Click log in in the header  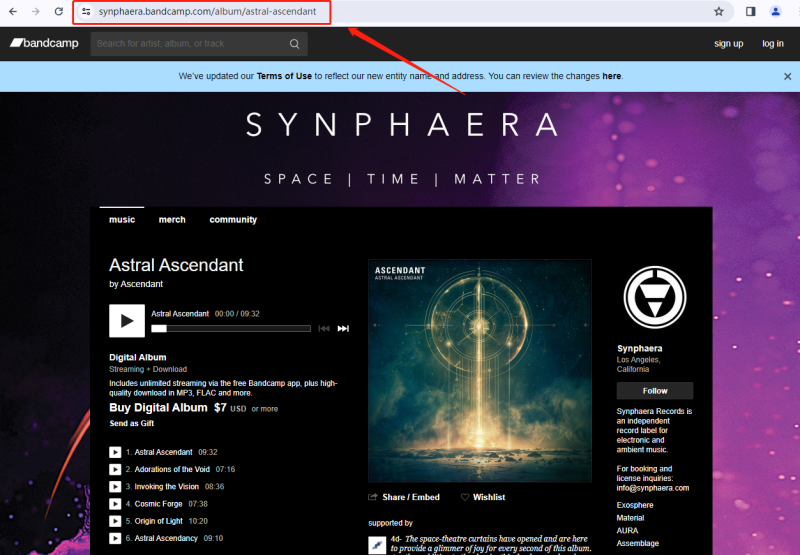click(x=773, y=44)
